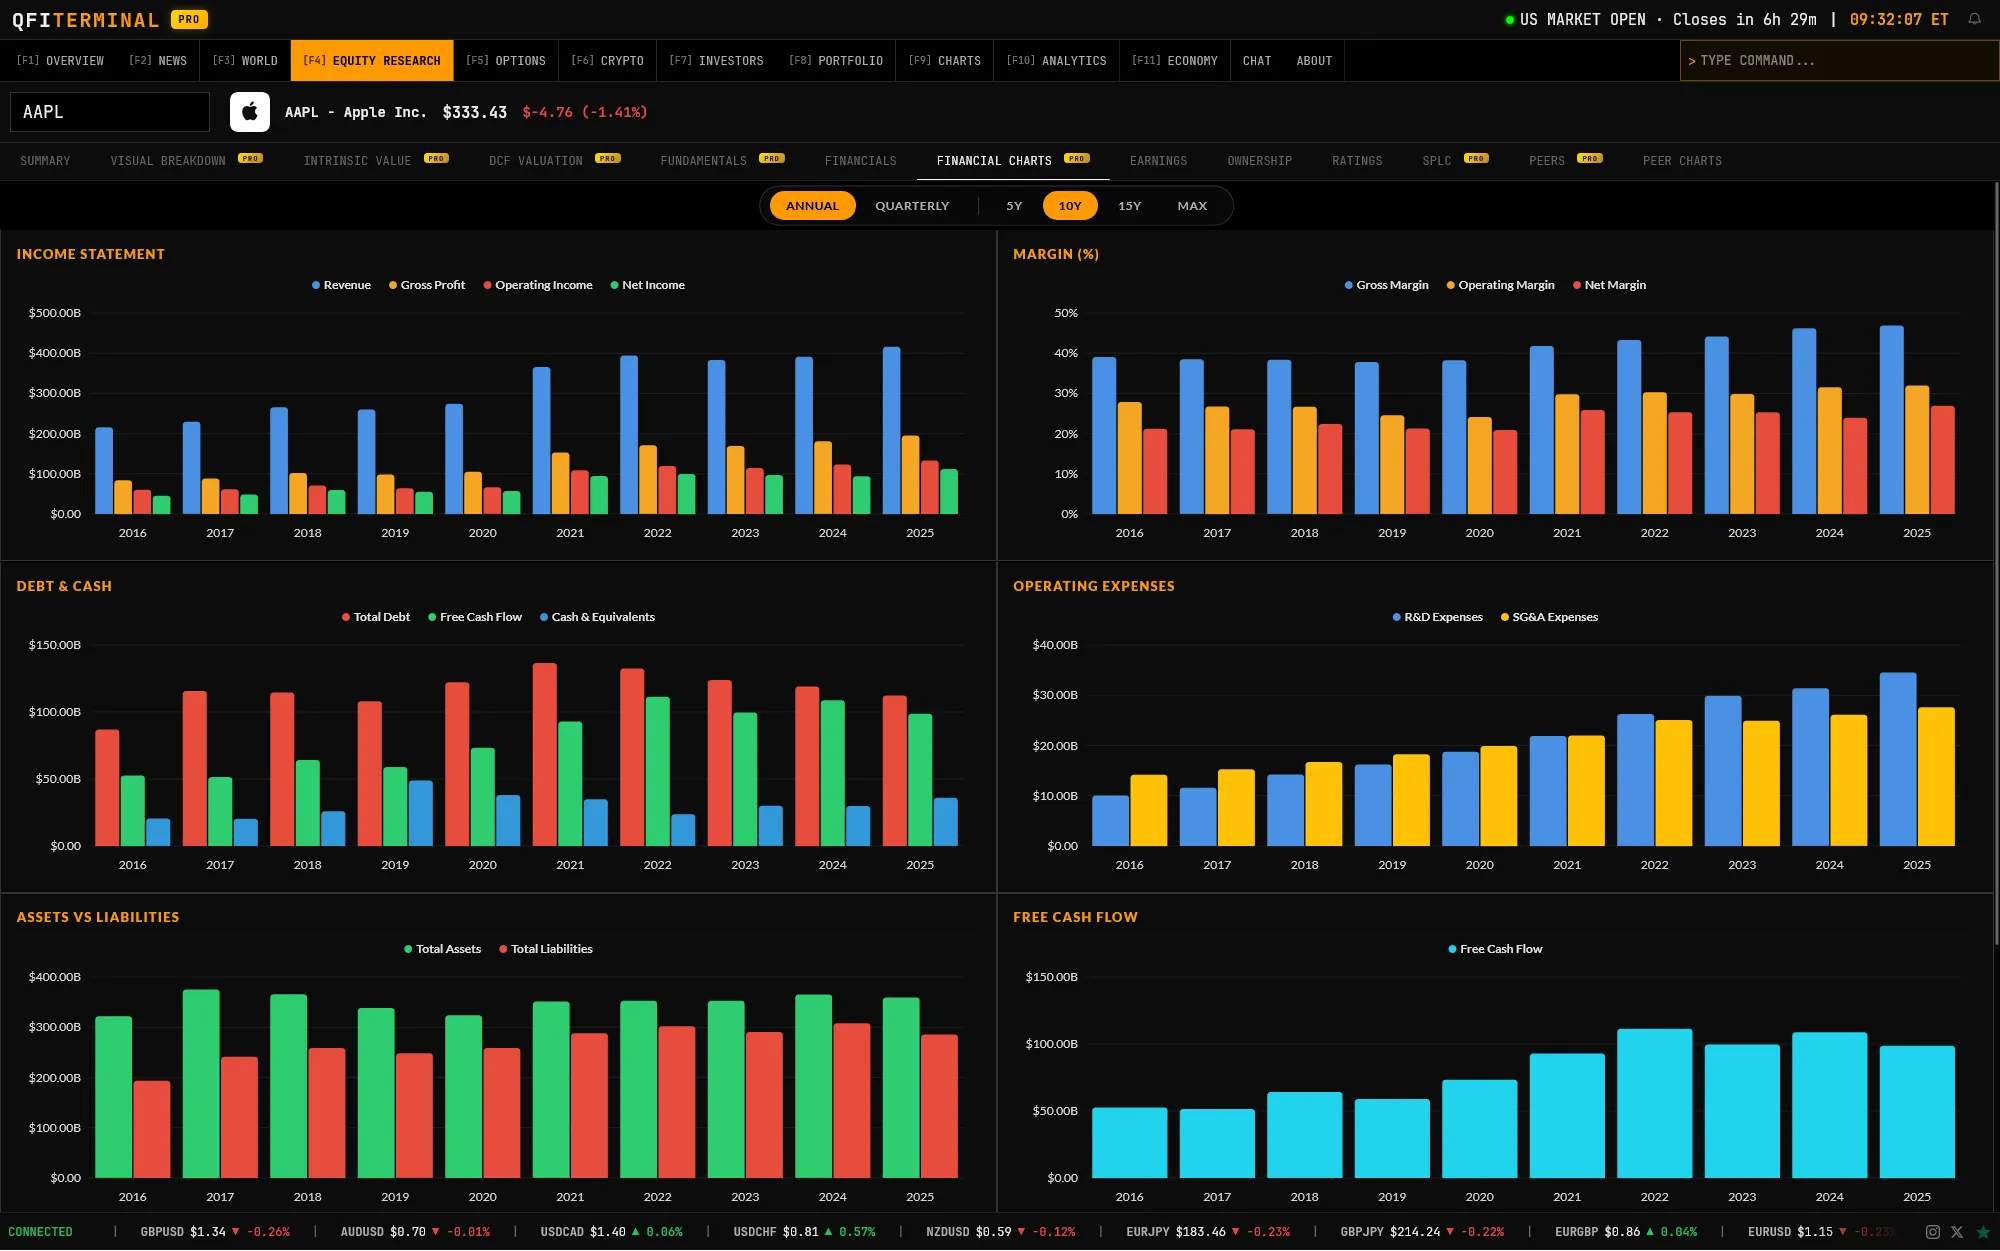Toggle Gross Margin legend item
The width and height of the screenshot is (2000, 1251).
[1386, 285]
